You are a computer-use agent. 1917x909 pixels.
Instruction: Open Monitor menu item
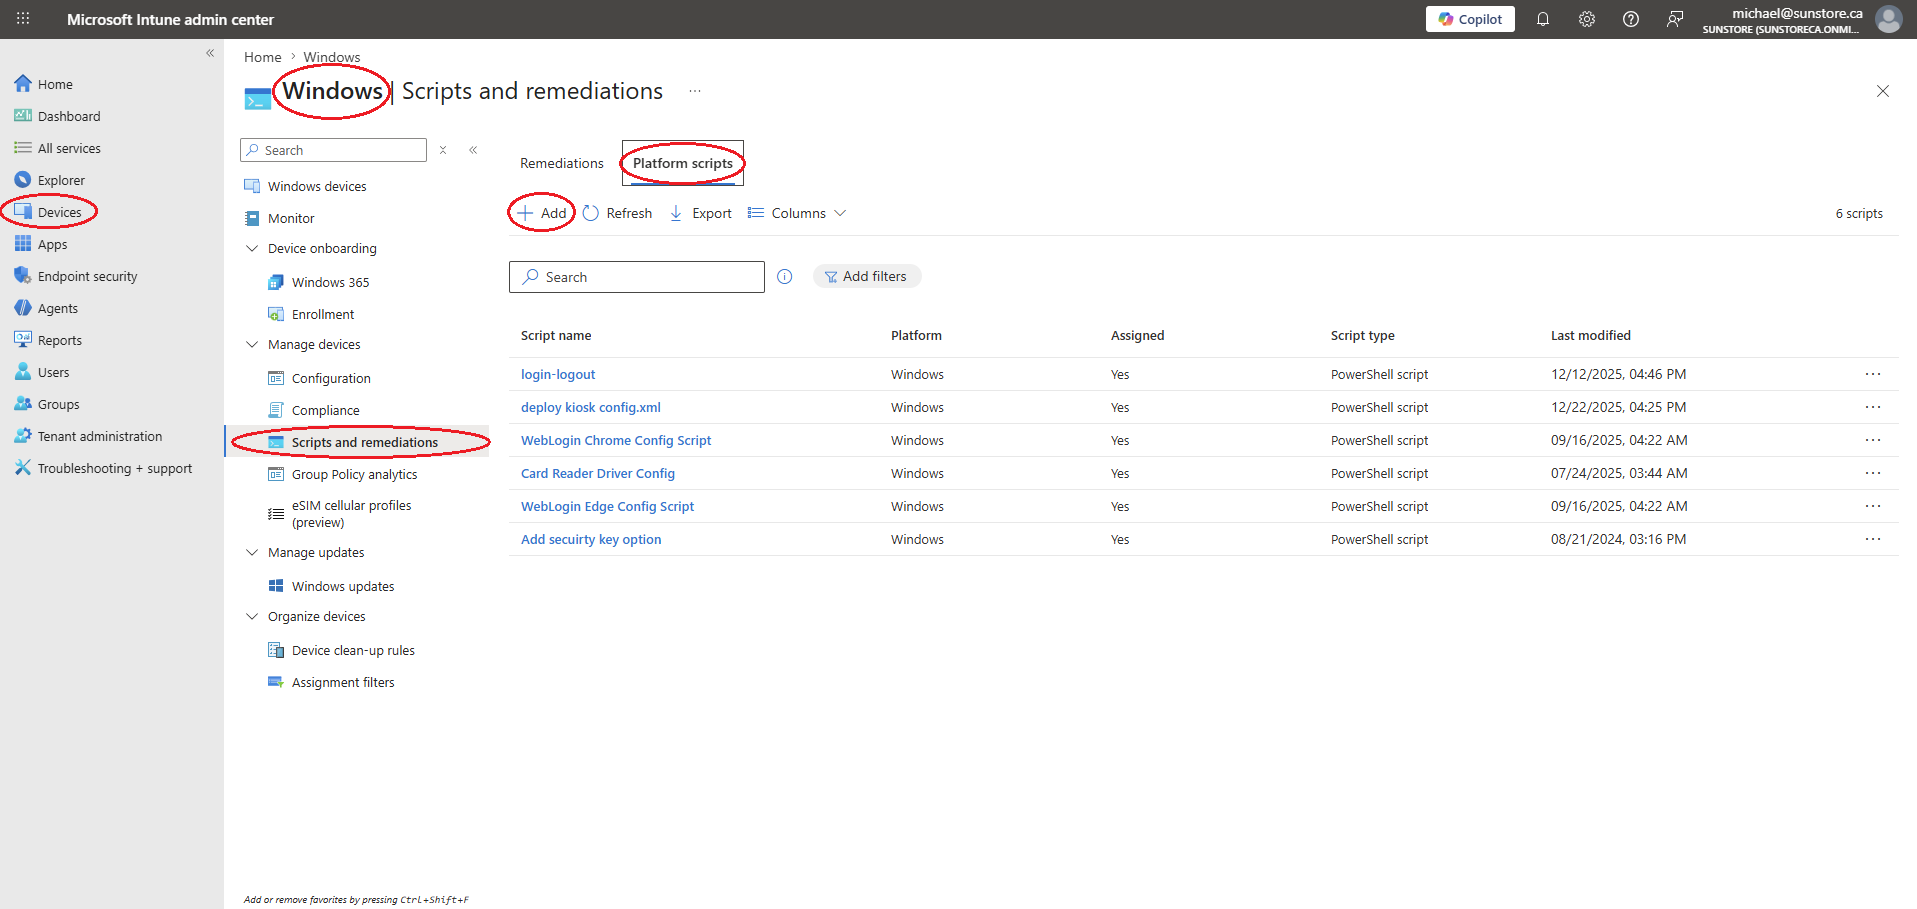pos(291,218)
